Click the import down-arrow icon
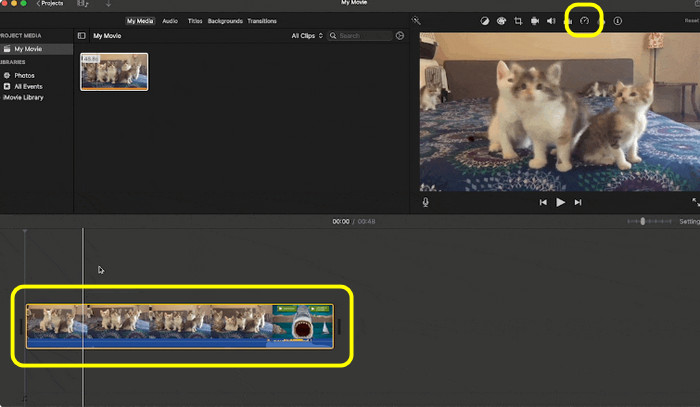The width and height of the screenshot is (700, 407). [108, 4]
